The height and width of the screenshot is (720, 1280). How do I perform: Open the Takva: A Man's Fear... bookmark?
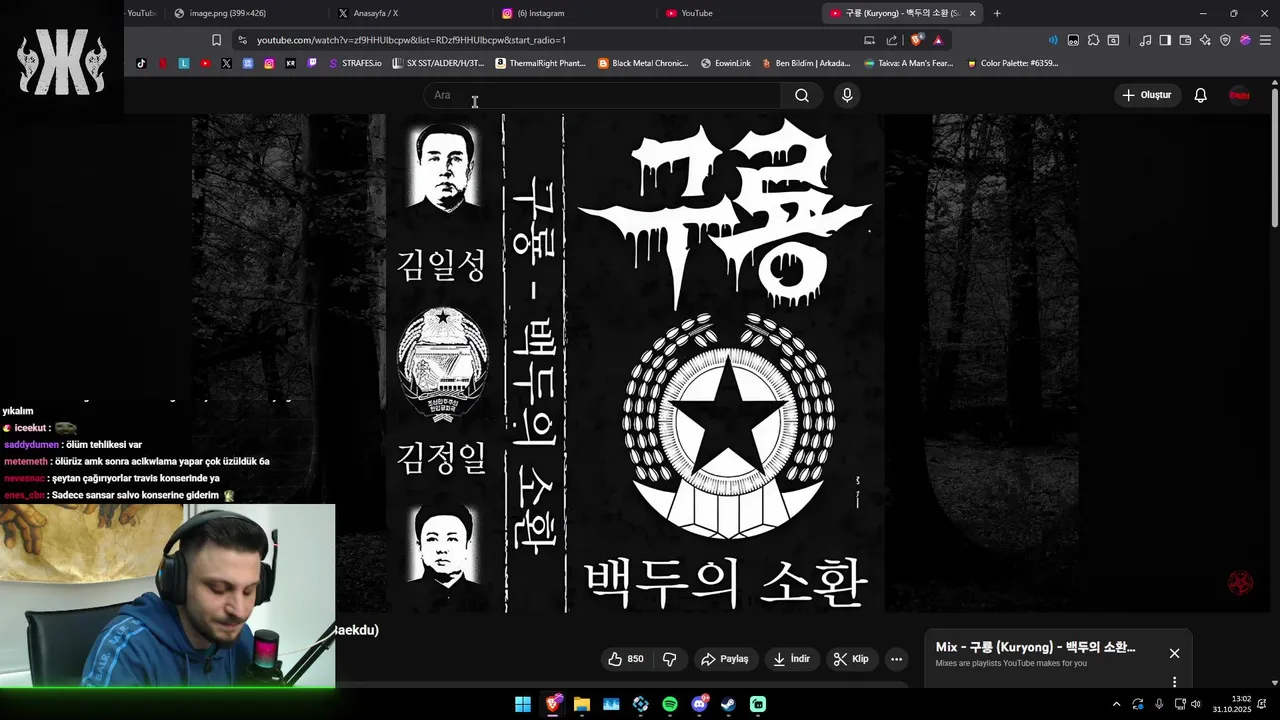click(x=909, y=63)
